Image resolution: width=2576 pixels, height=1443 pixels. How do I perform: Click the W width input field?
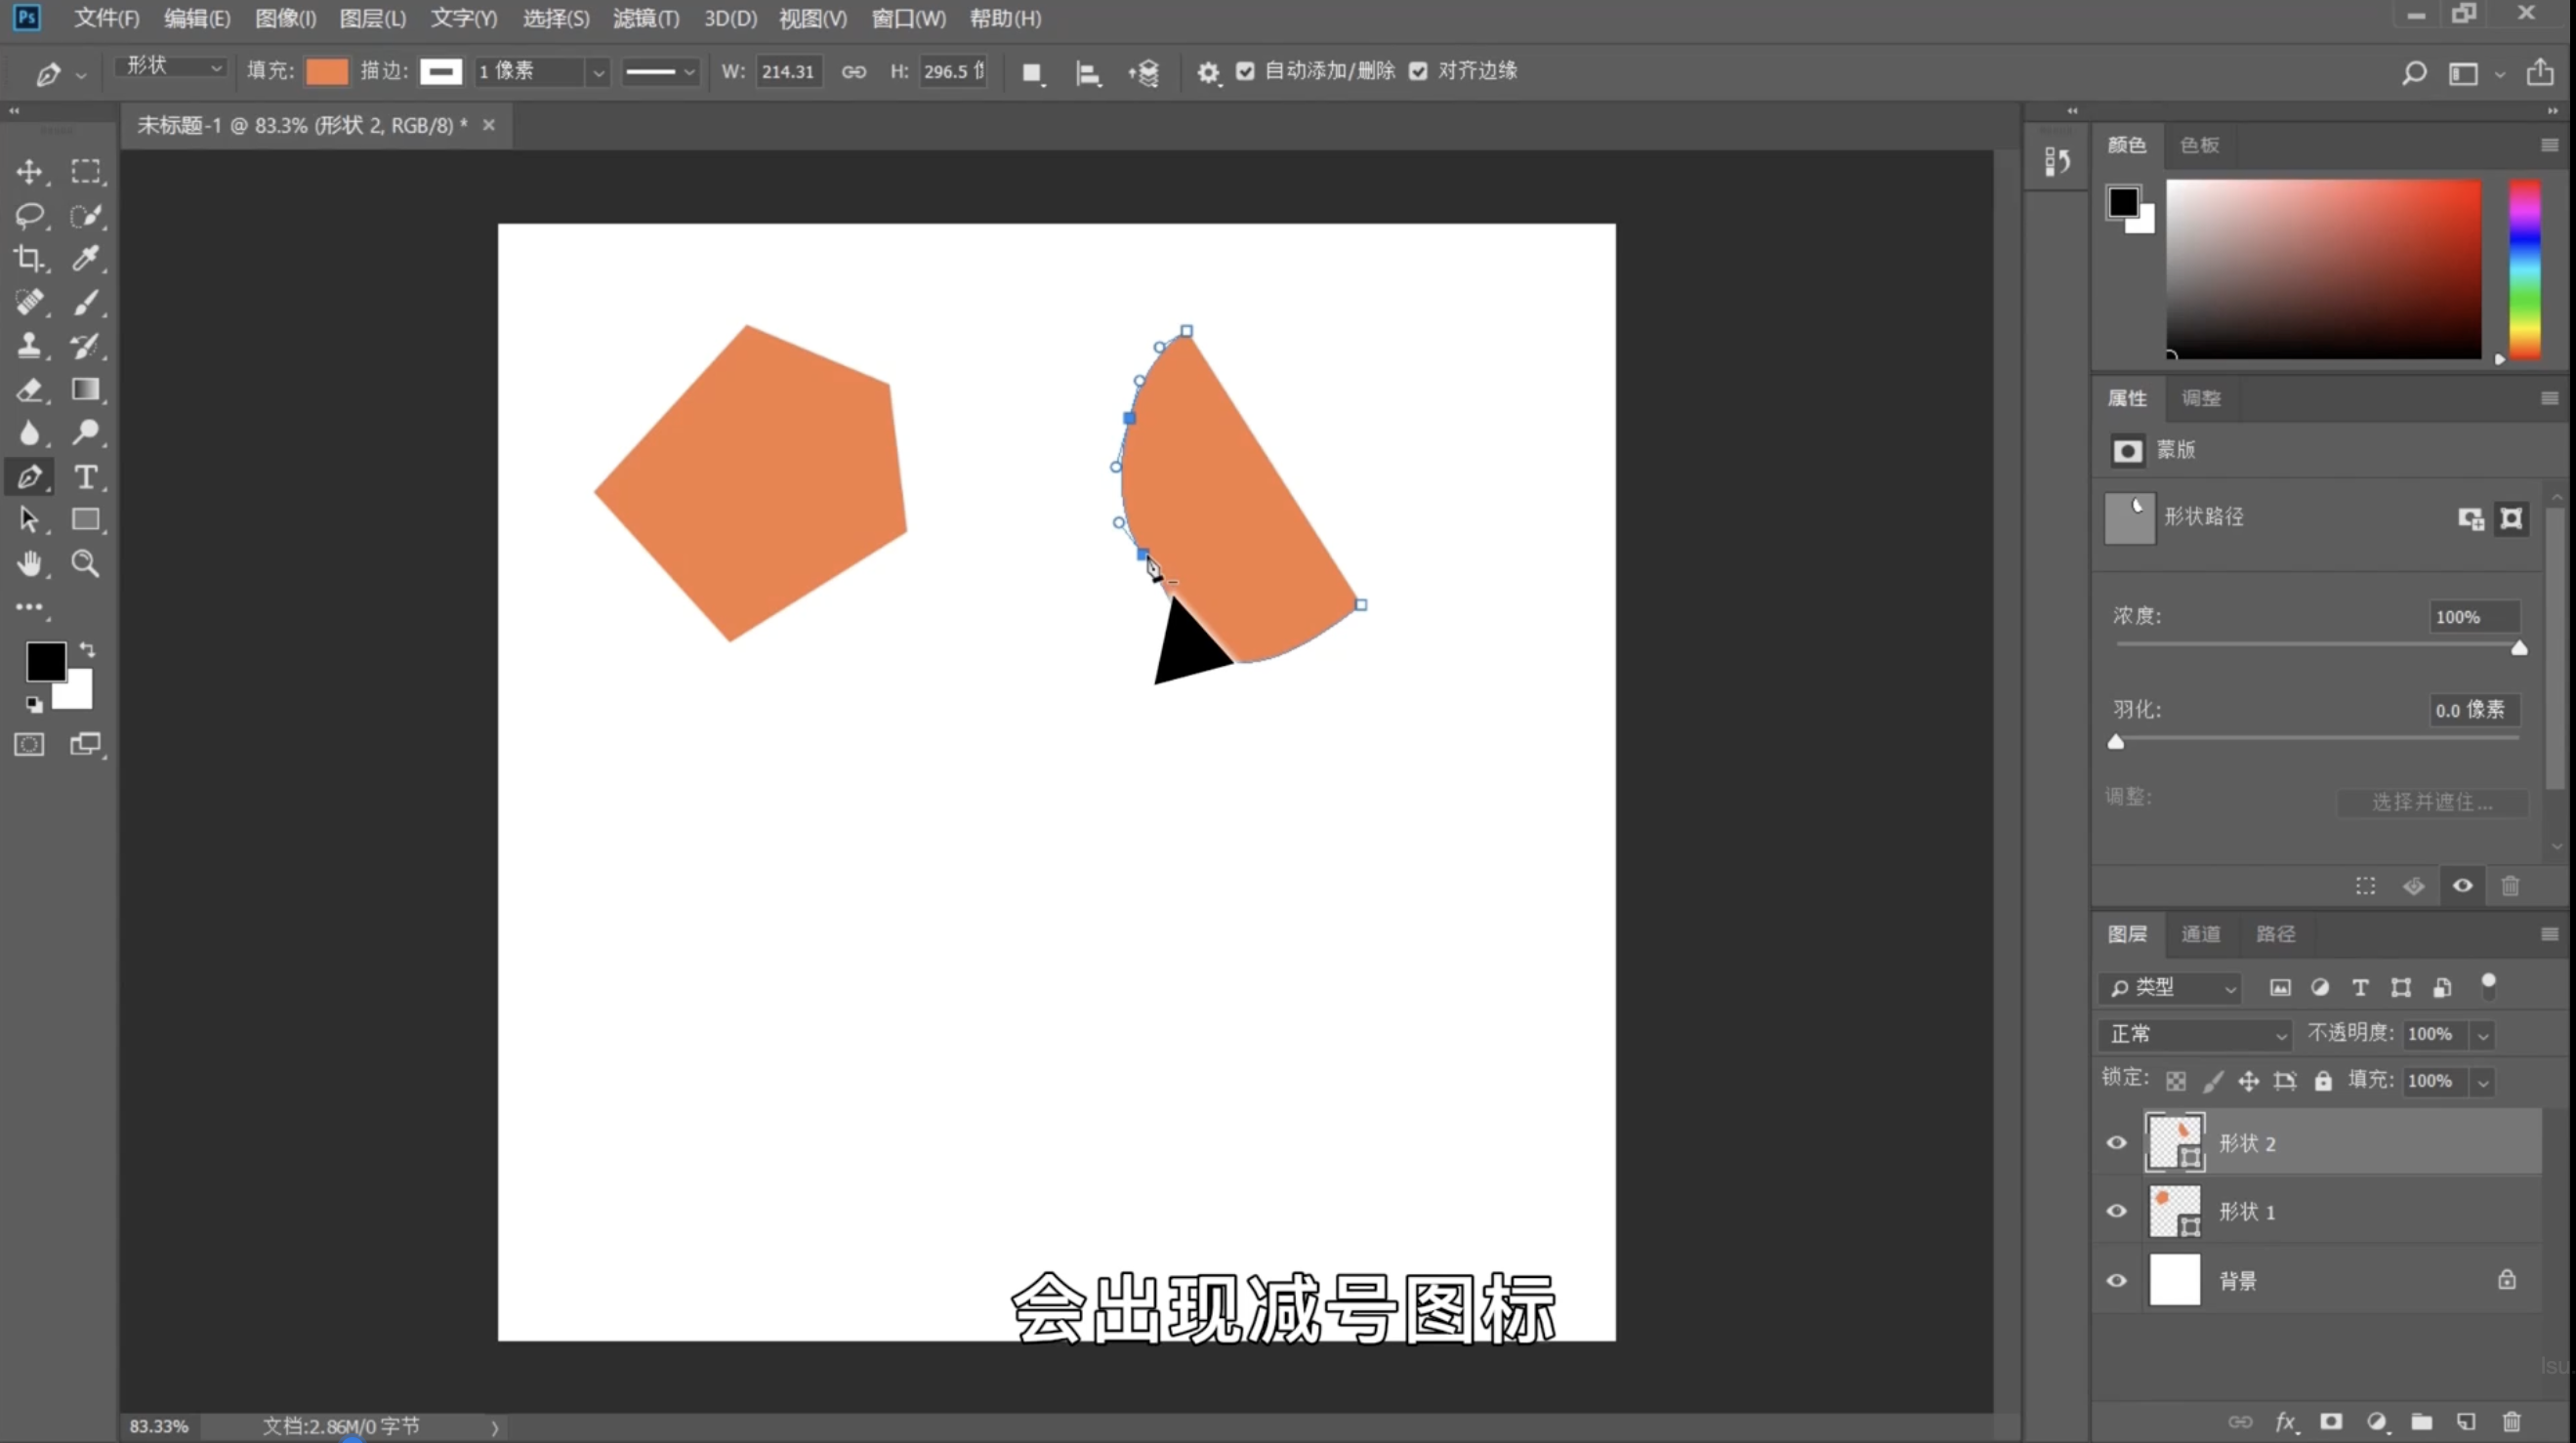click(788, 71)
